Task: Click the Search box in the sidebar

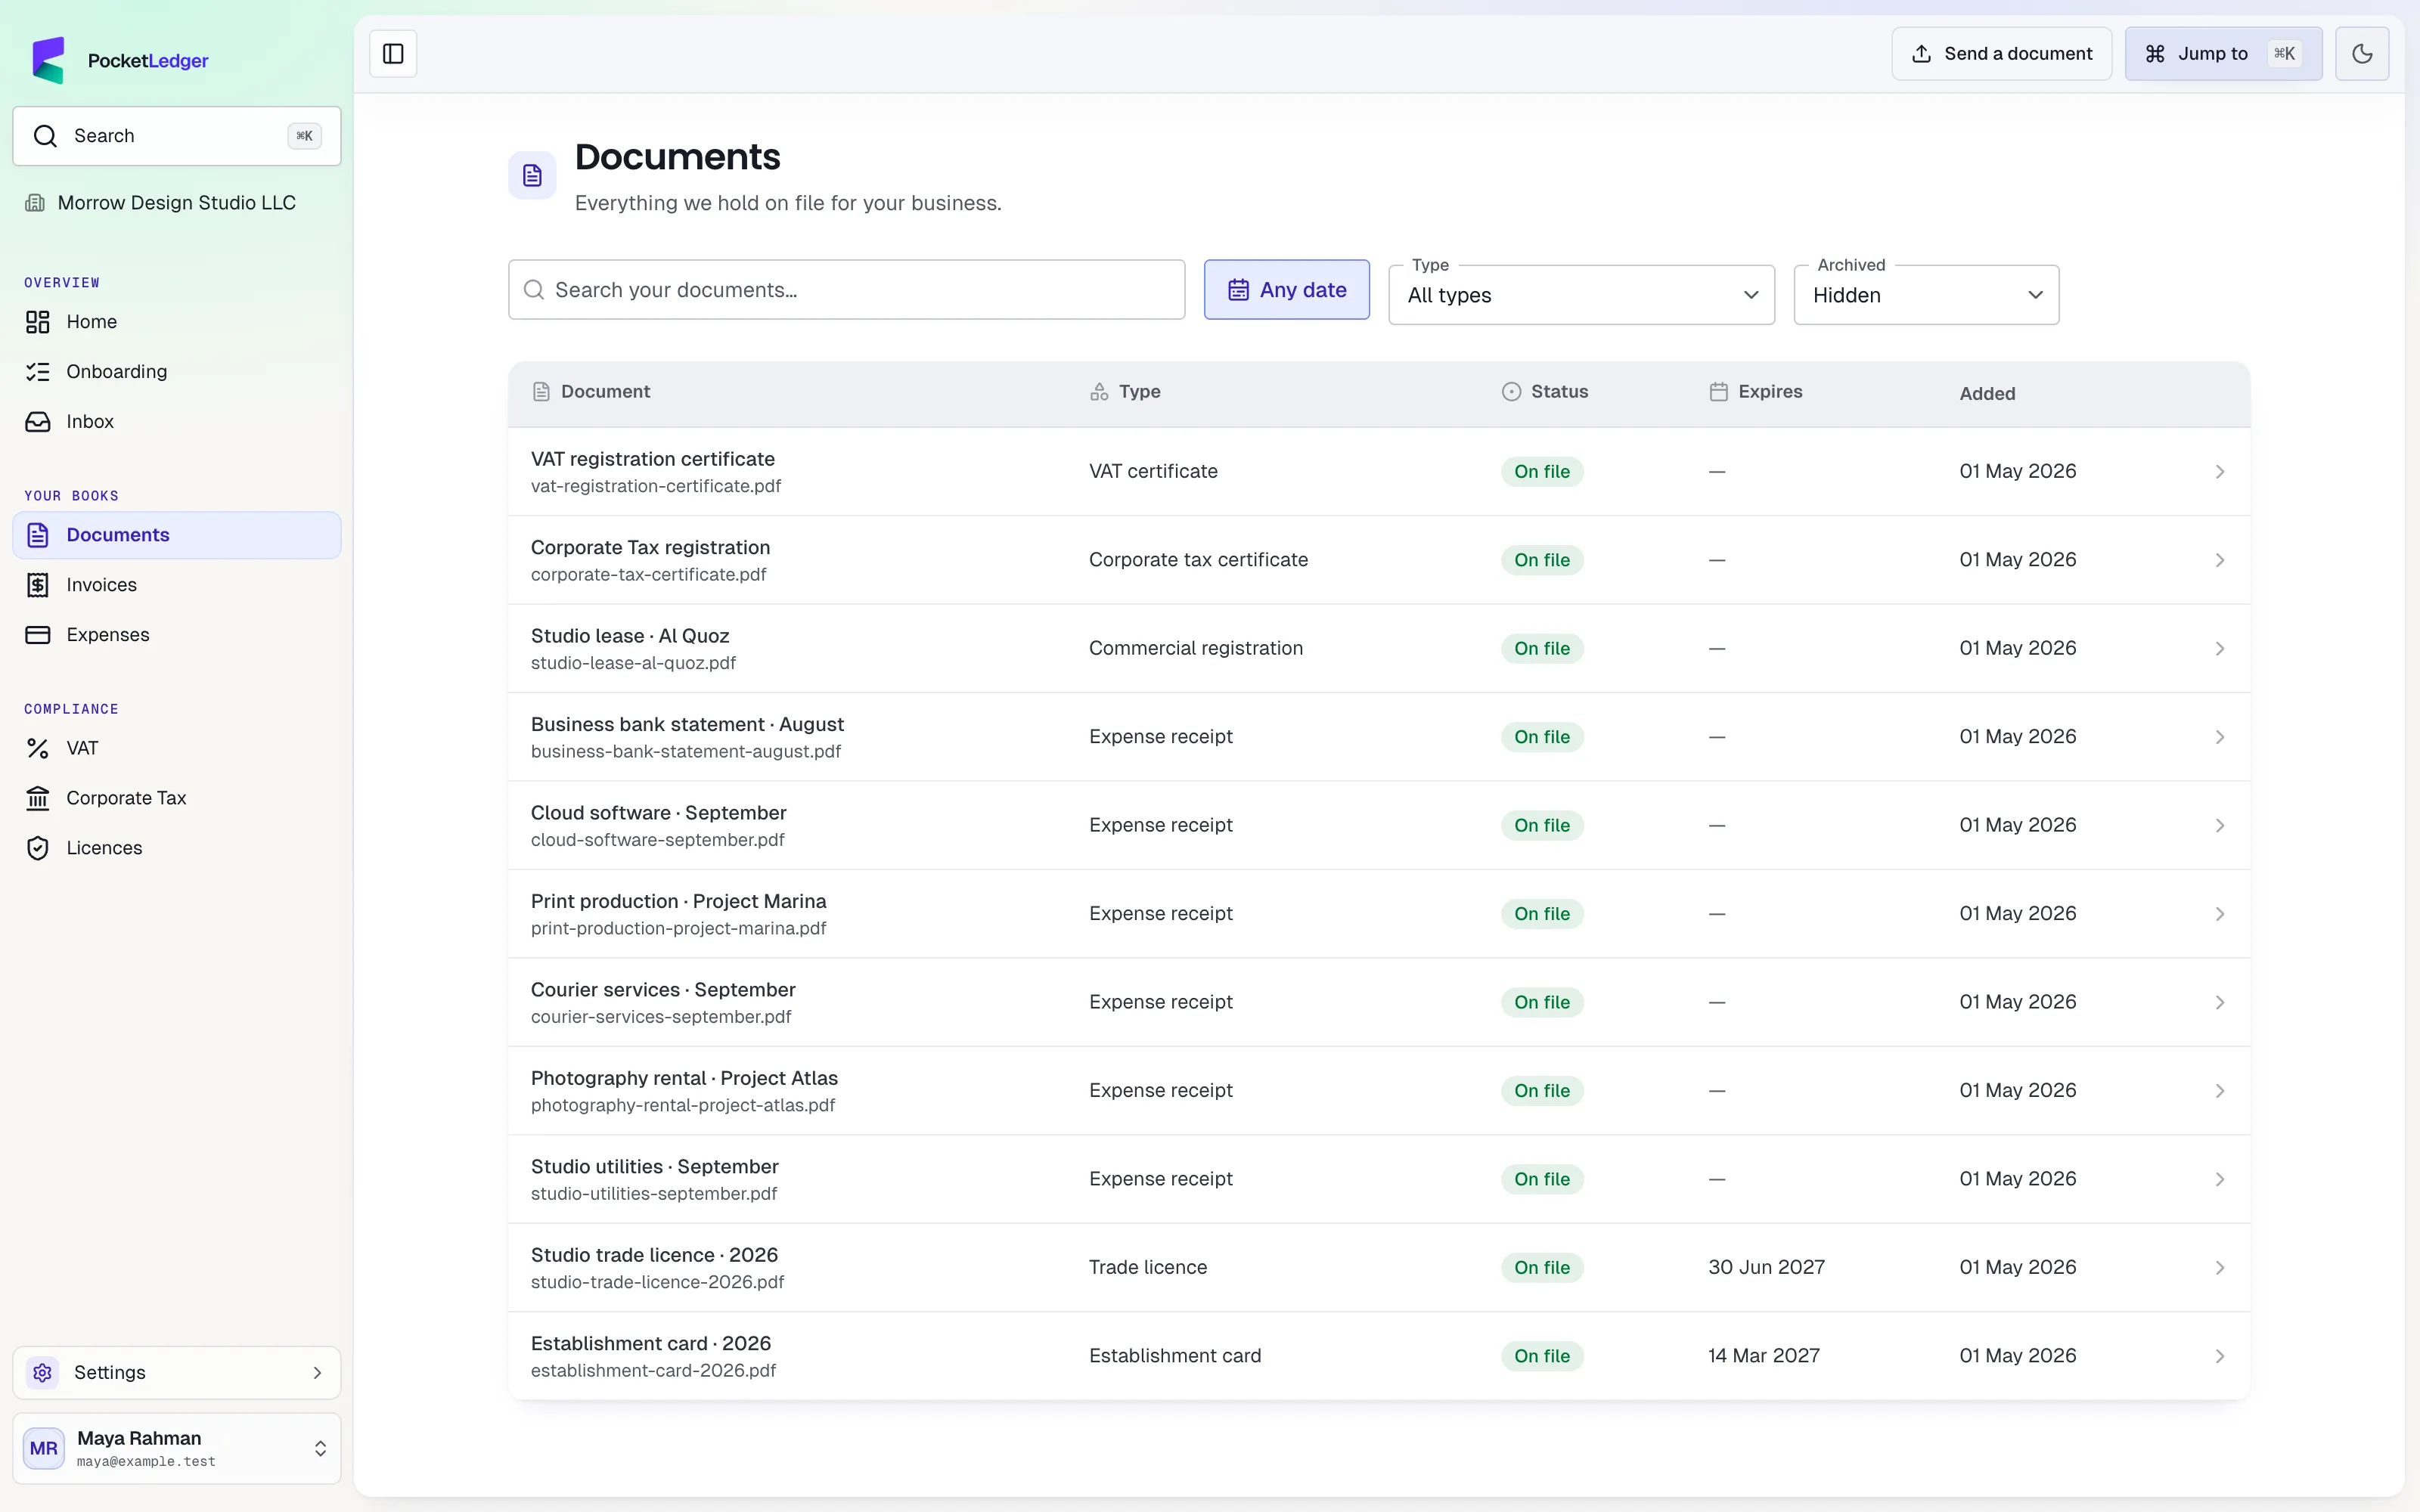Action: (x=177, y=136)
